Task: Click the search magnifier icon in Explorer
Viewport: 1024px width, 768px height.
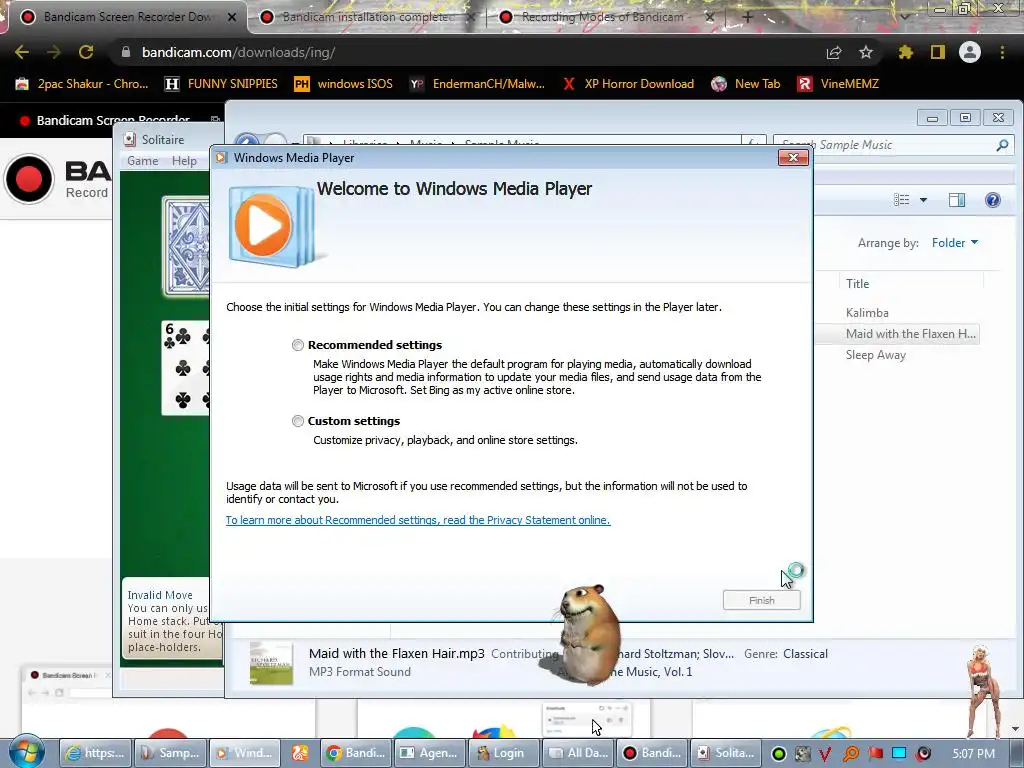Action: [x=1002, y=145]
